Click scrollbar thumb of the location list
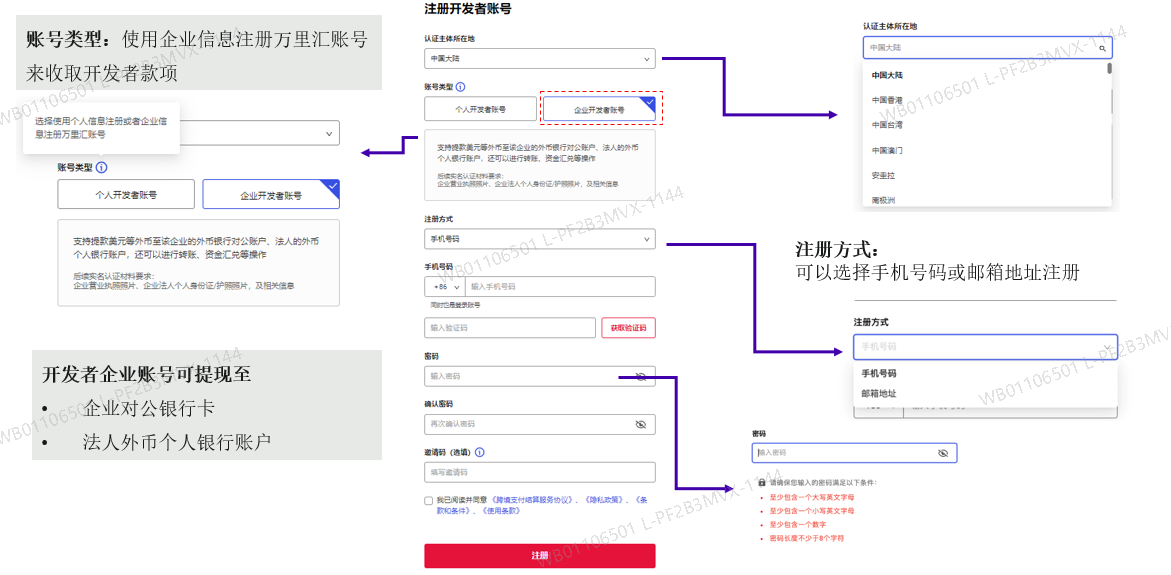Screen dimensions: 1171x575 point(1109,69)
